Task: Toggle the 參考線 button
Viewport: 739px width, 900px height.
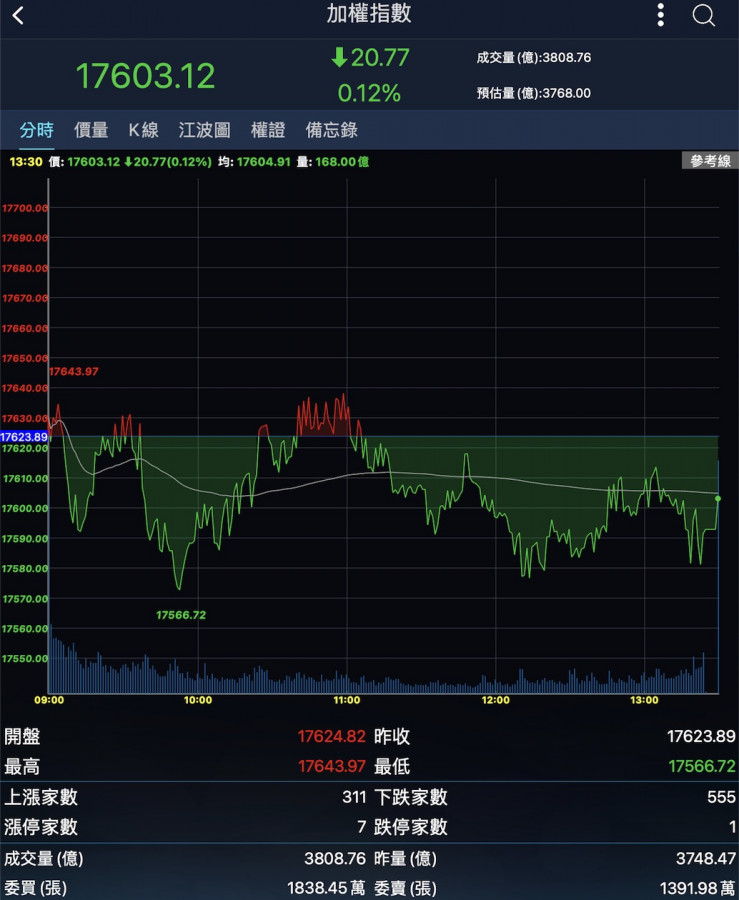Action: [x=710, y=161]
